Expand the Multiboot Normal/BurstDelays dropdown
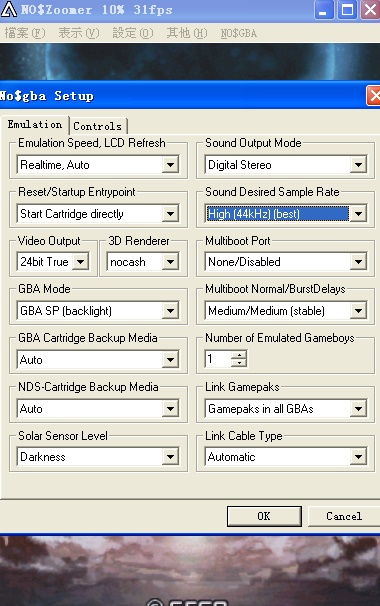 [x=358, y=311]
